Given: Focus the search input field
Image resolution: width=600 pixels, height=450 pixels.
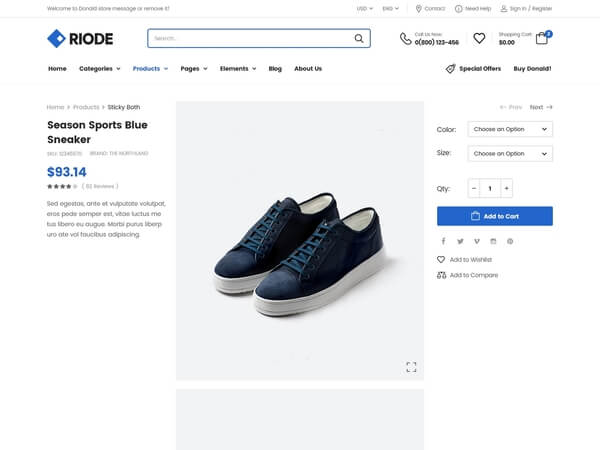Looking at the screenshot, I should click(x=251, y=38).
